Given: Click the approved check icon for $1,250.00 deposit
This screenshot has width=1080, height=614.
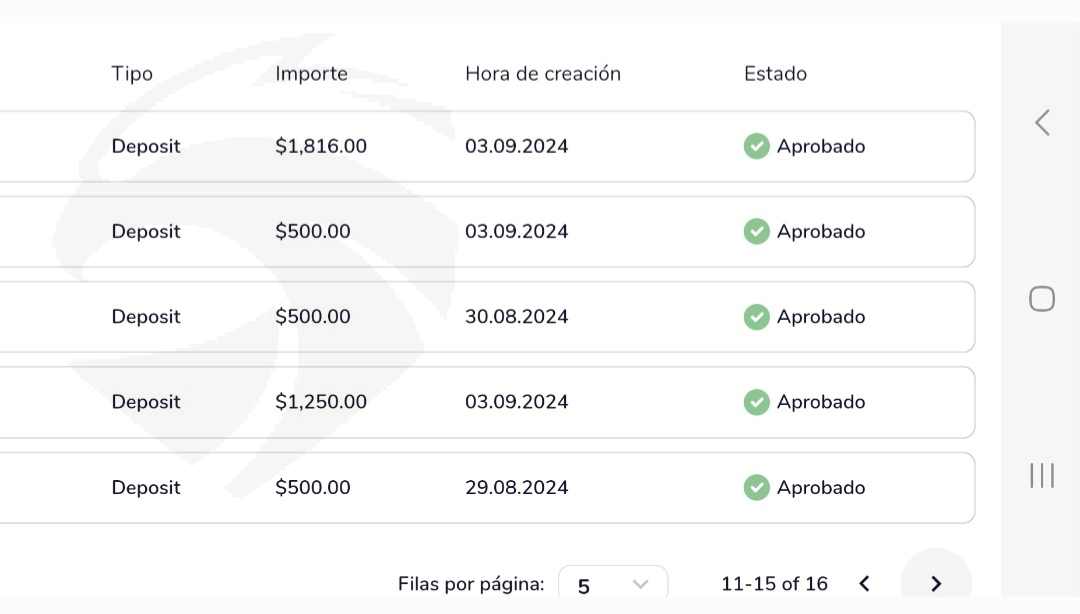Looking at the screenshot, I should point(756,402).
